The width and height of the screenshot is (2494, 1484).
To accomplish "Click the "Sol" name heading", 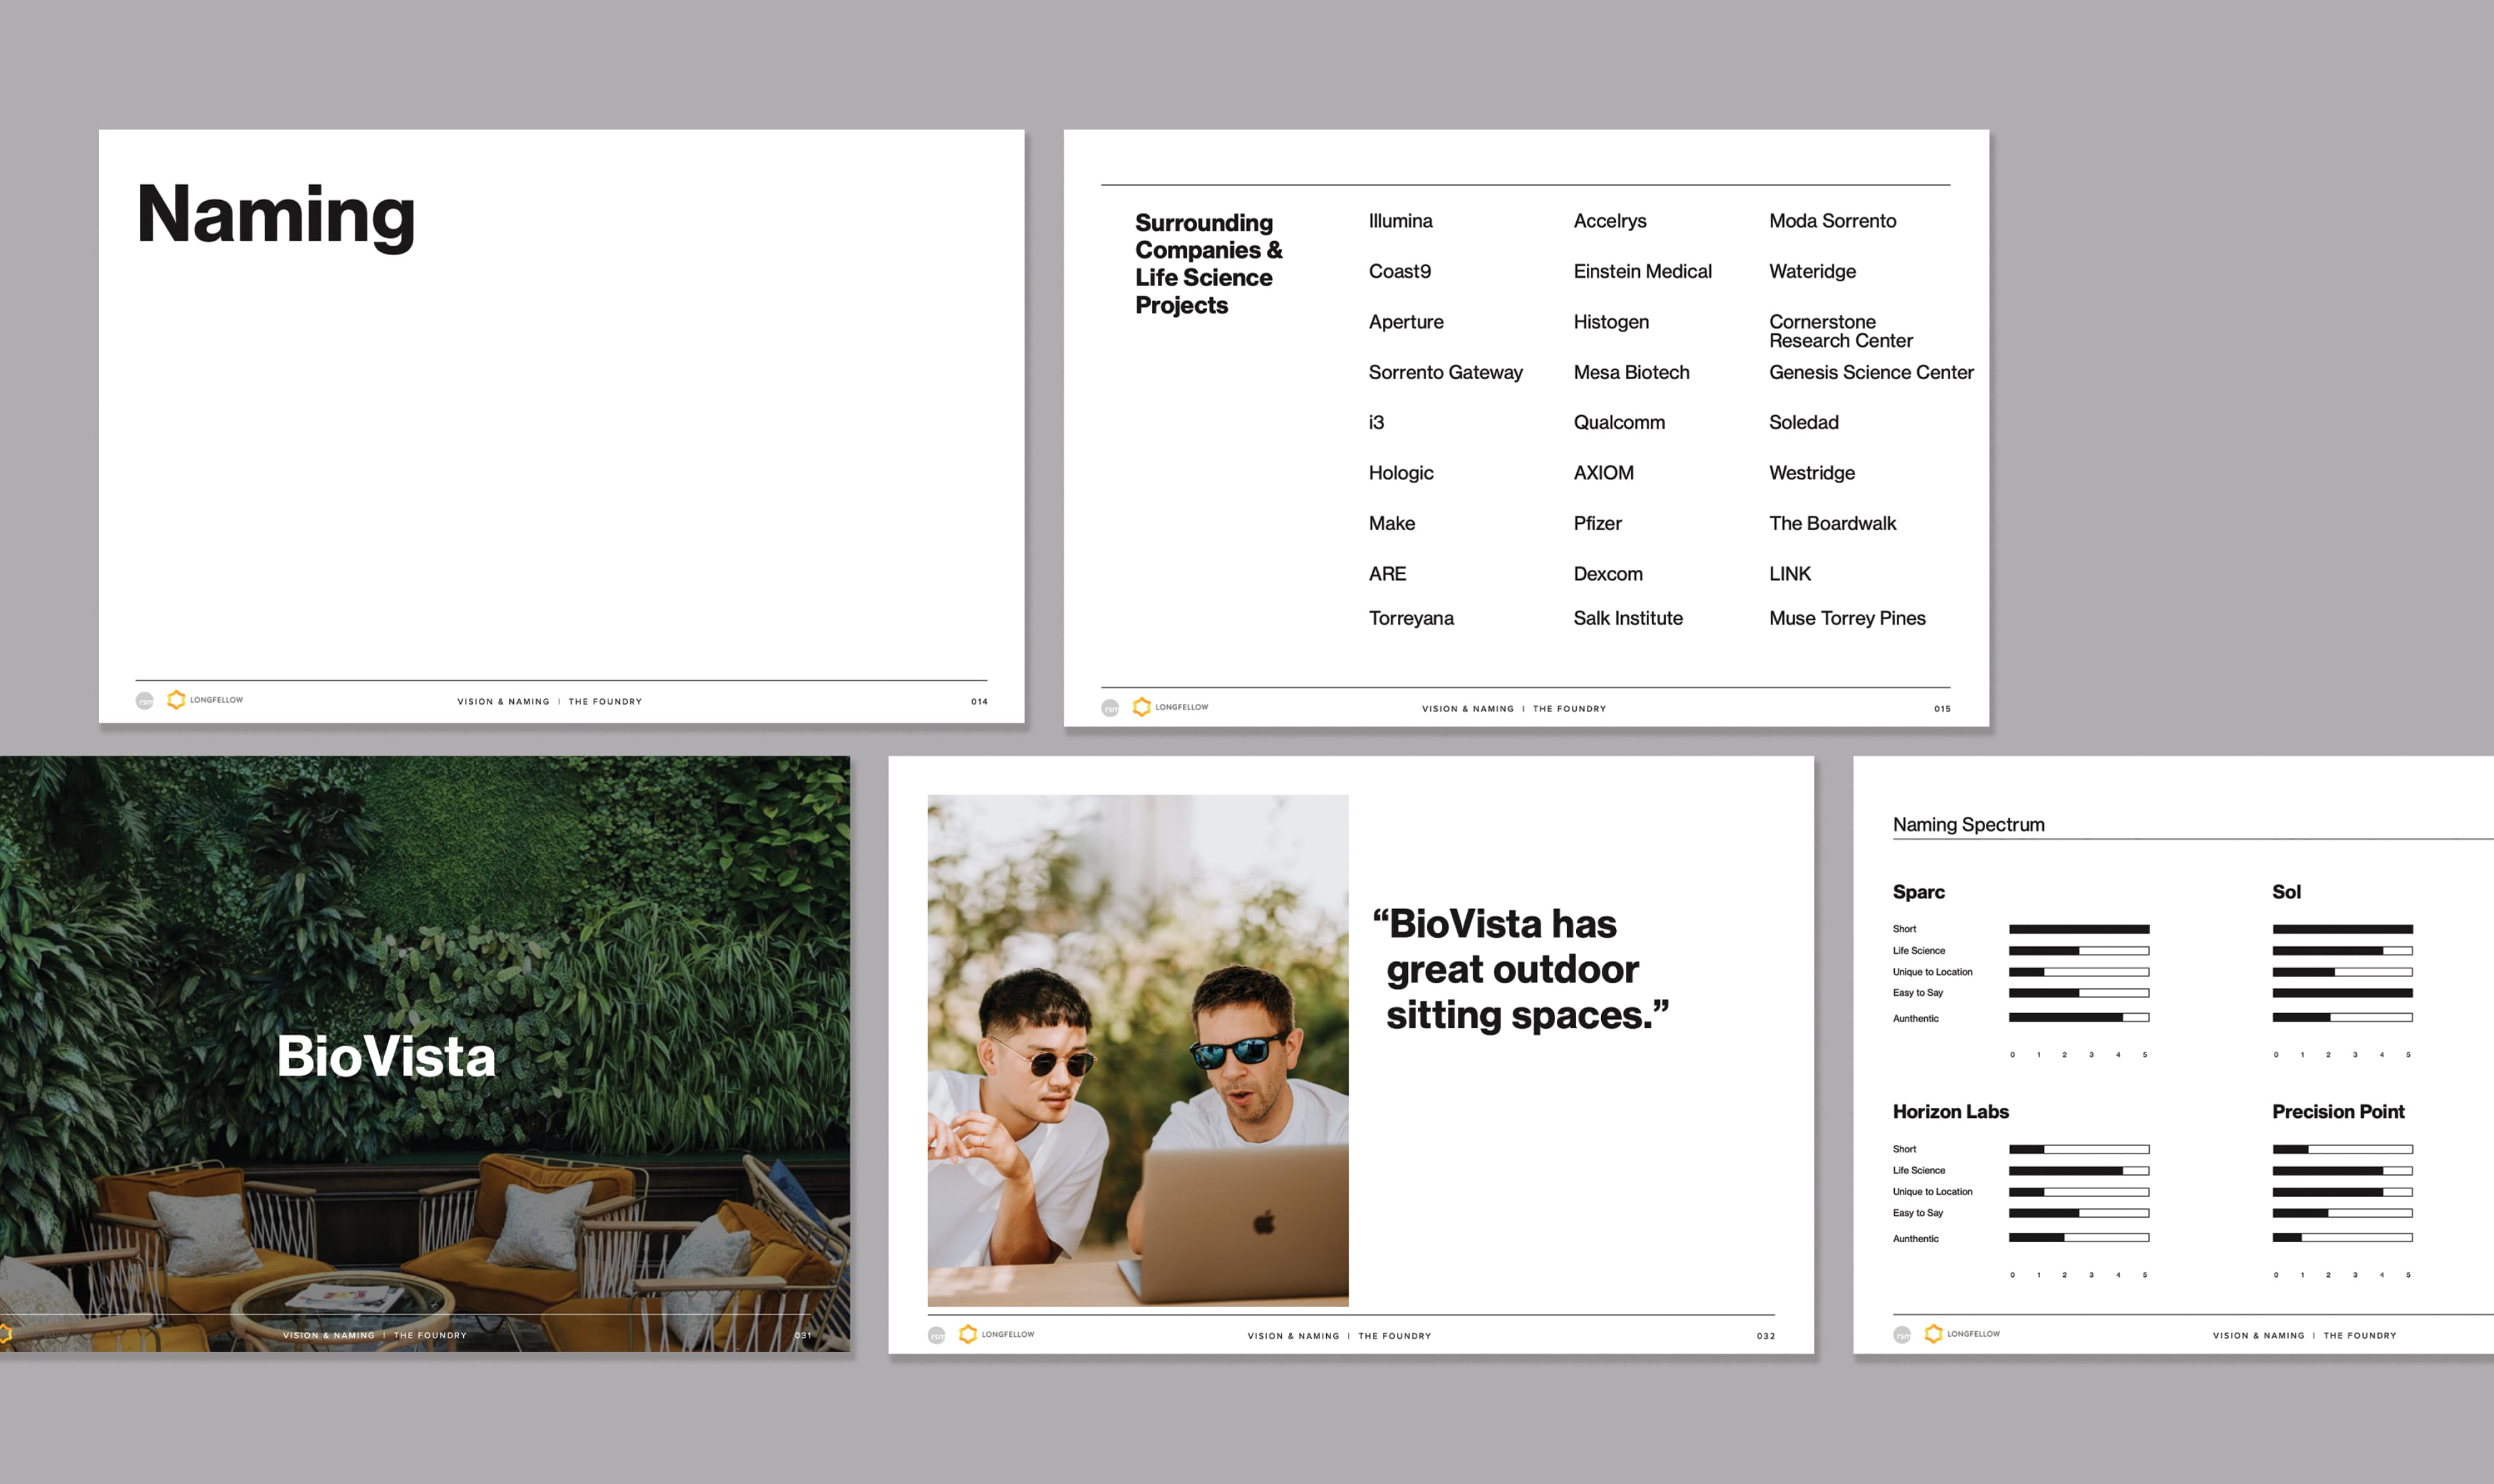I will pos(2286,892).
